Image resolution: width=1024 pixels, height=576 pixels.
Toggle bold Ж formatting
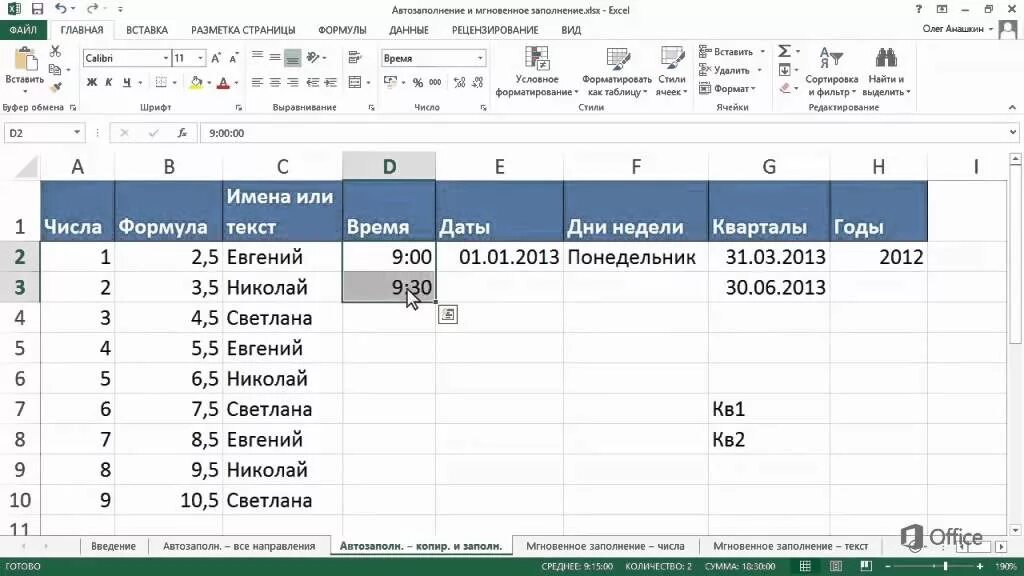(91, 82)
